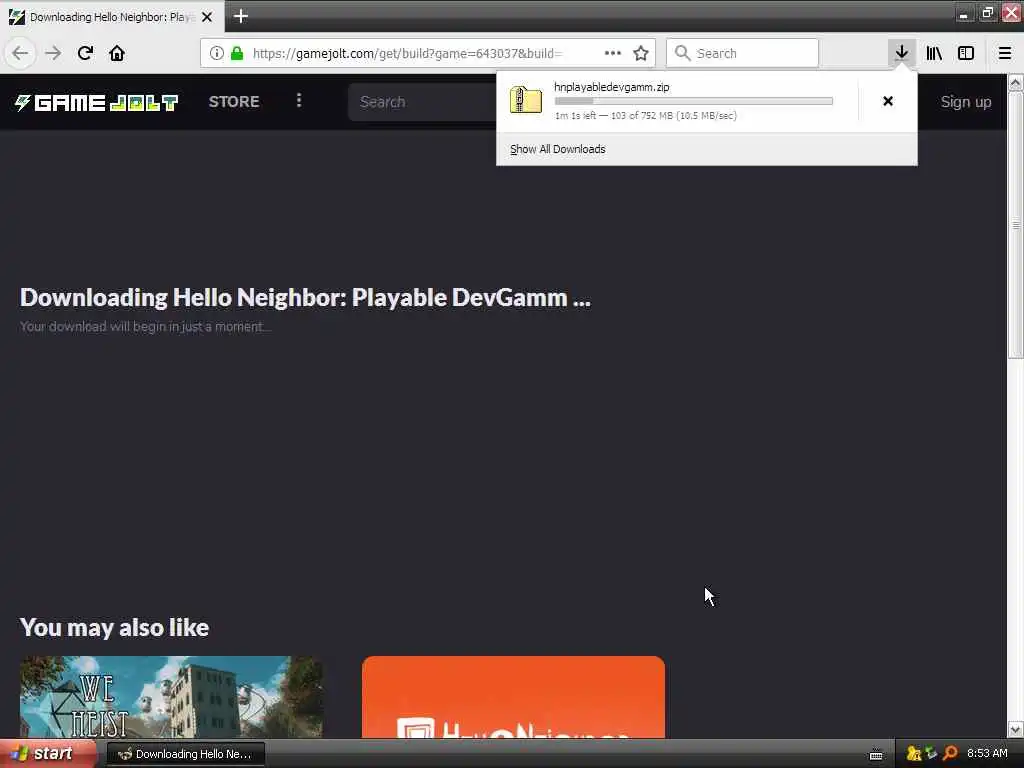
Task: Go back with the browser back arrow
Action: click(x=20, y=53)
